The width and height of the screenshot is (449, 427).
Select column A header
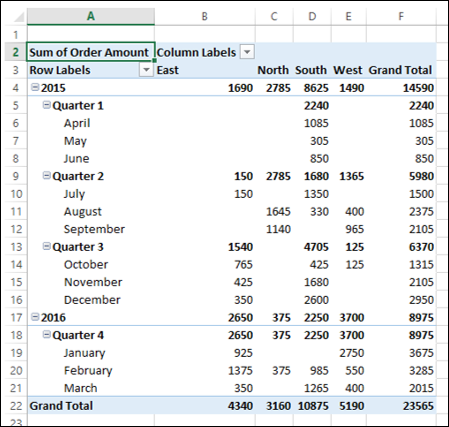[91, 16]
